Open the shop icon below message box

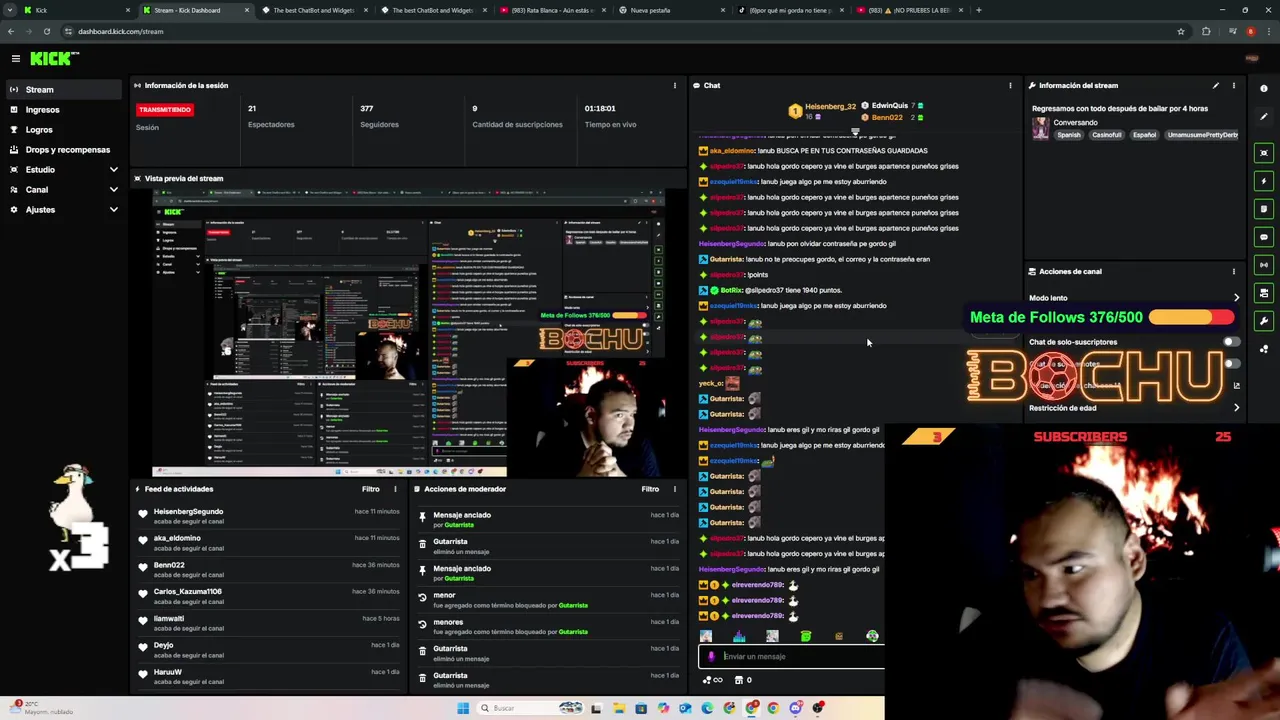(739, 680)
